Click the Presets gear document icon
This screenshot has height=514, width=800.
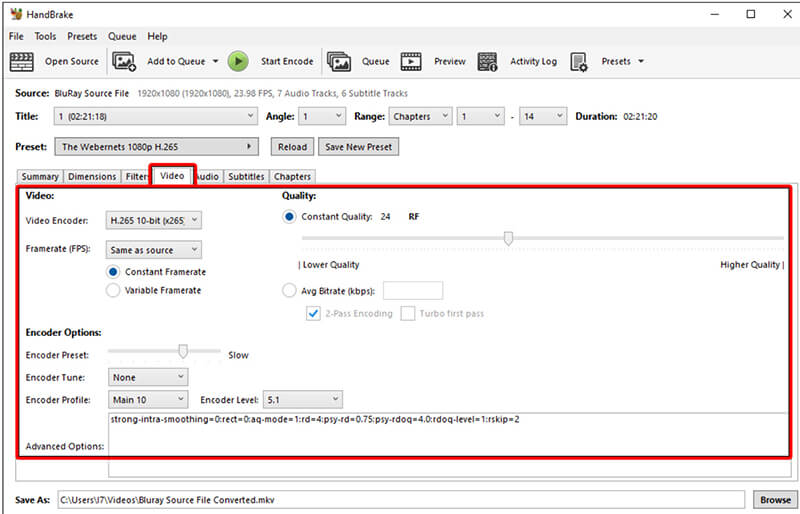pyautogui.click(x=579, y=62)
